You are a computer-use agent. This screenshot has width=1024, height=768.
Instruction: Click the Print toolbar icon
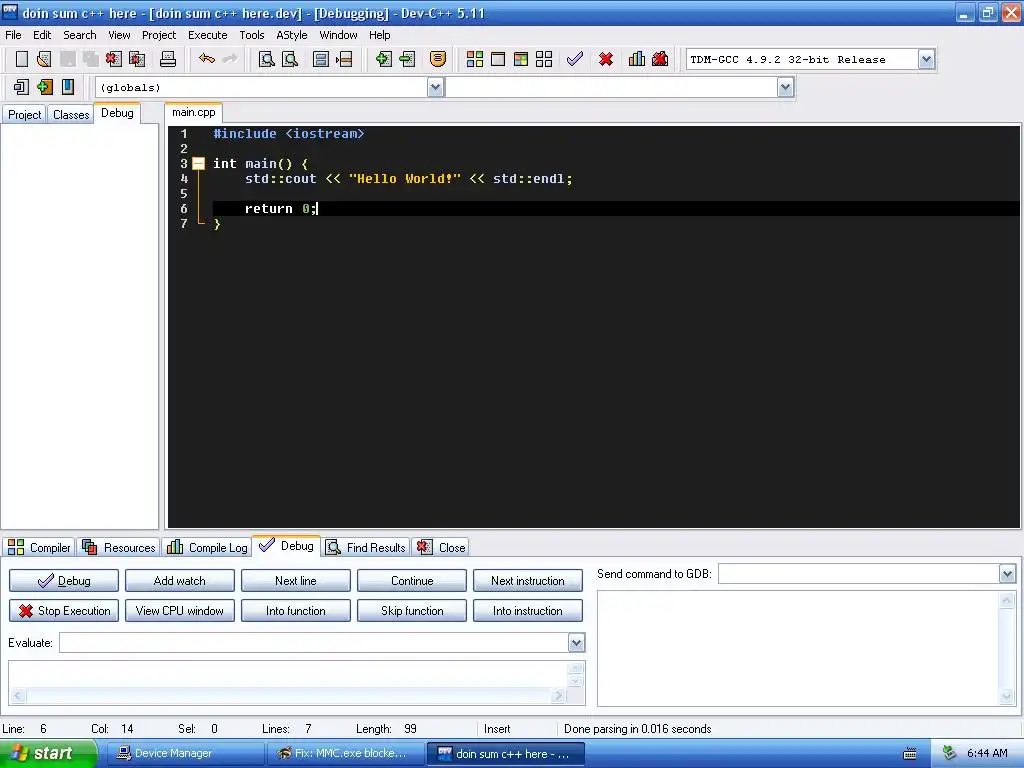click(x=168, y=59)
